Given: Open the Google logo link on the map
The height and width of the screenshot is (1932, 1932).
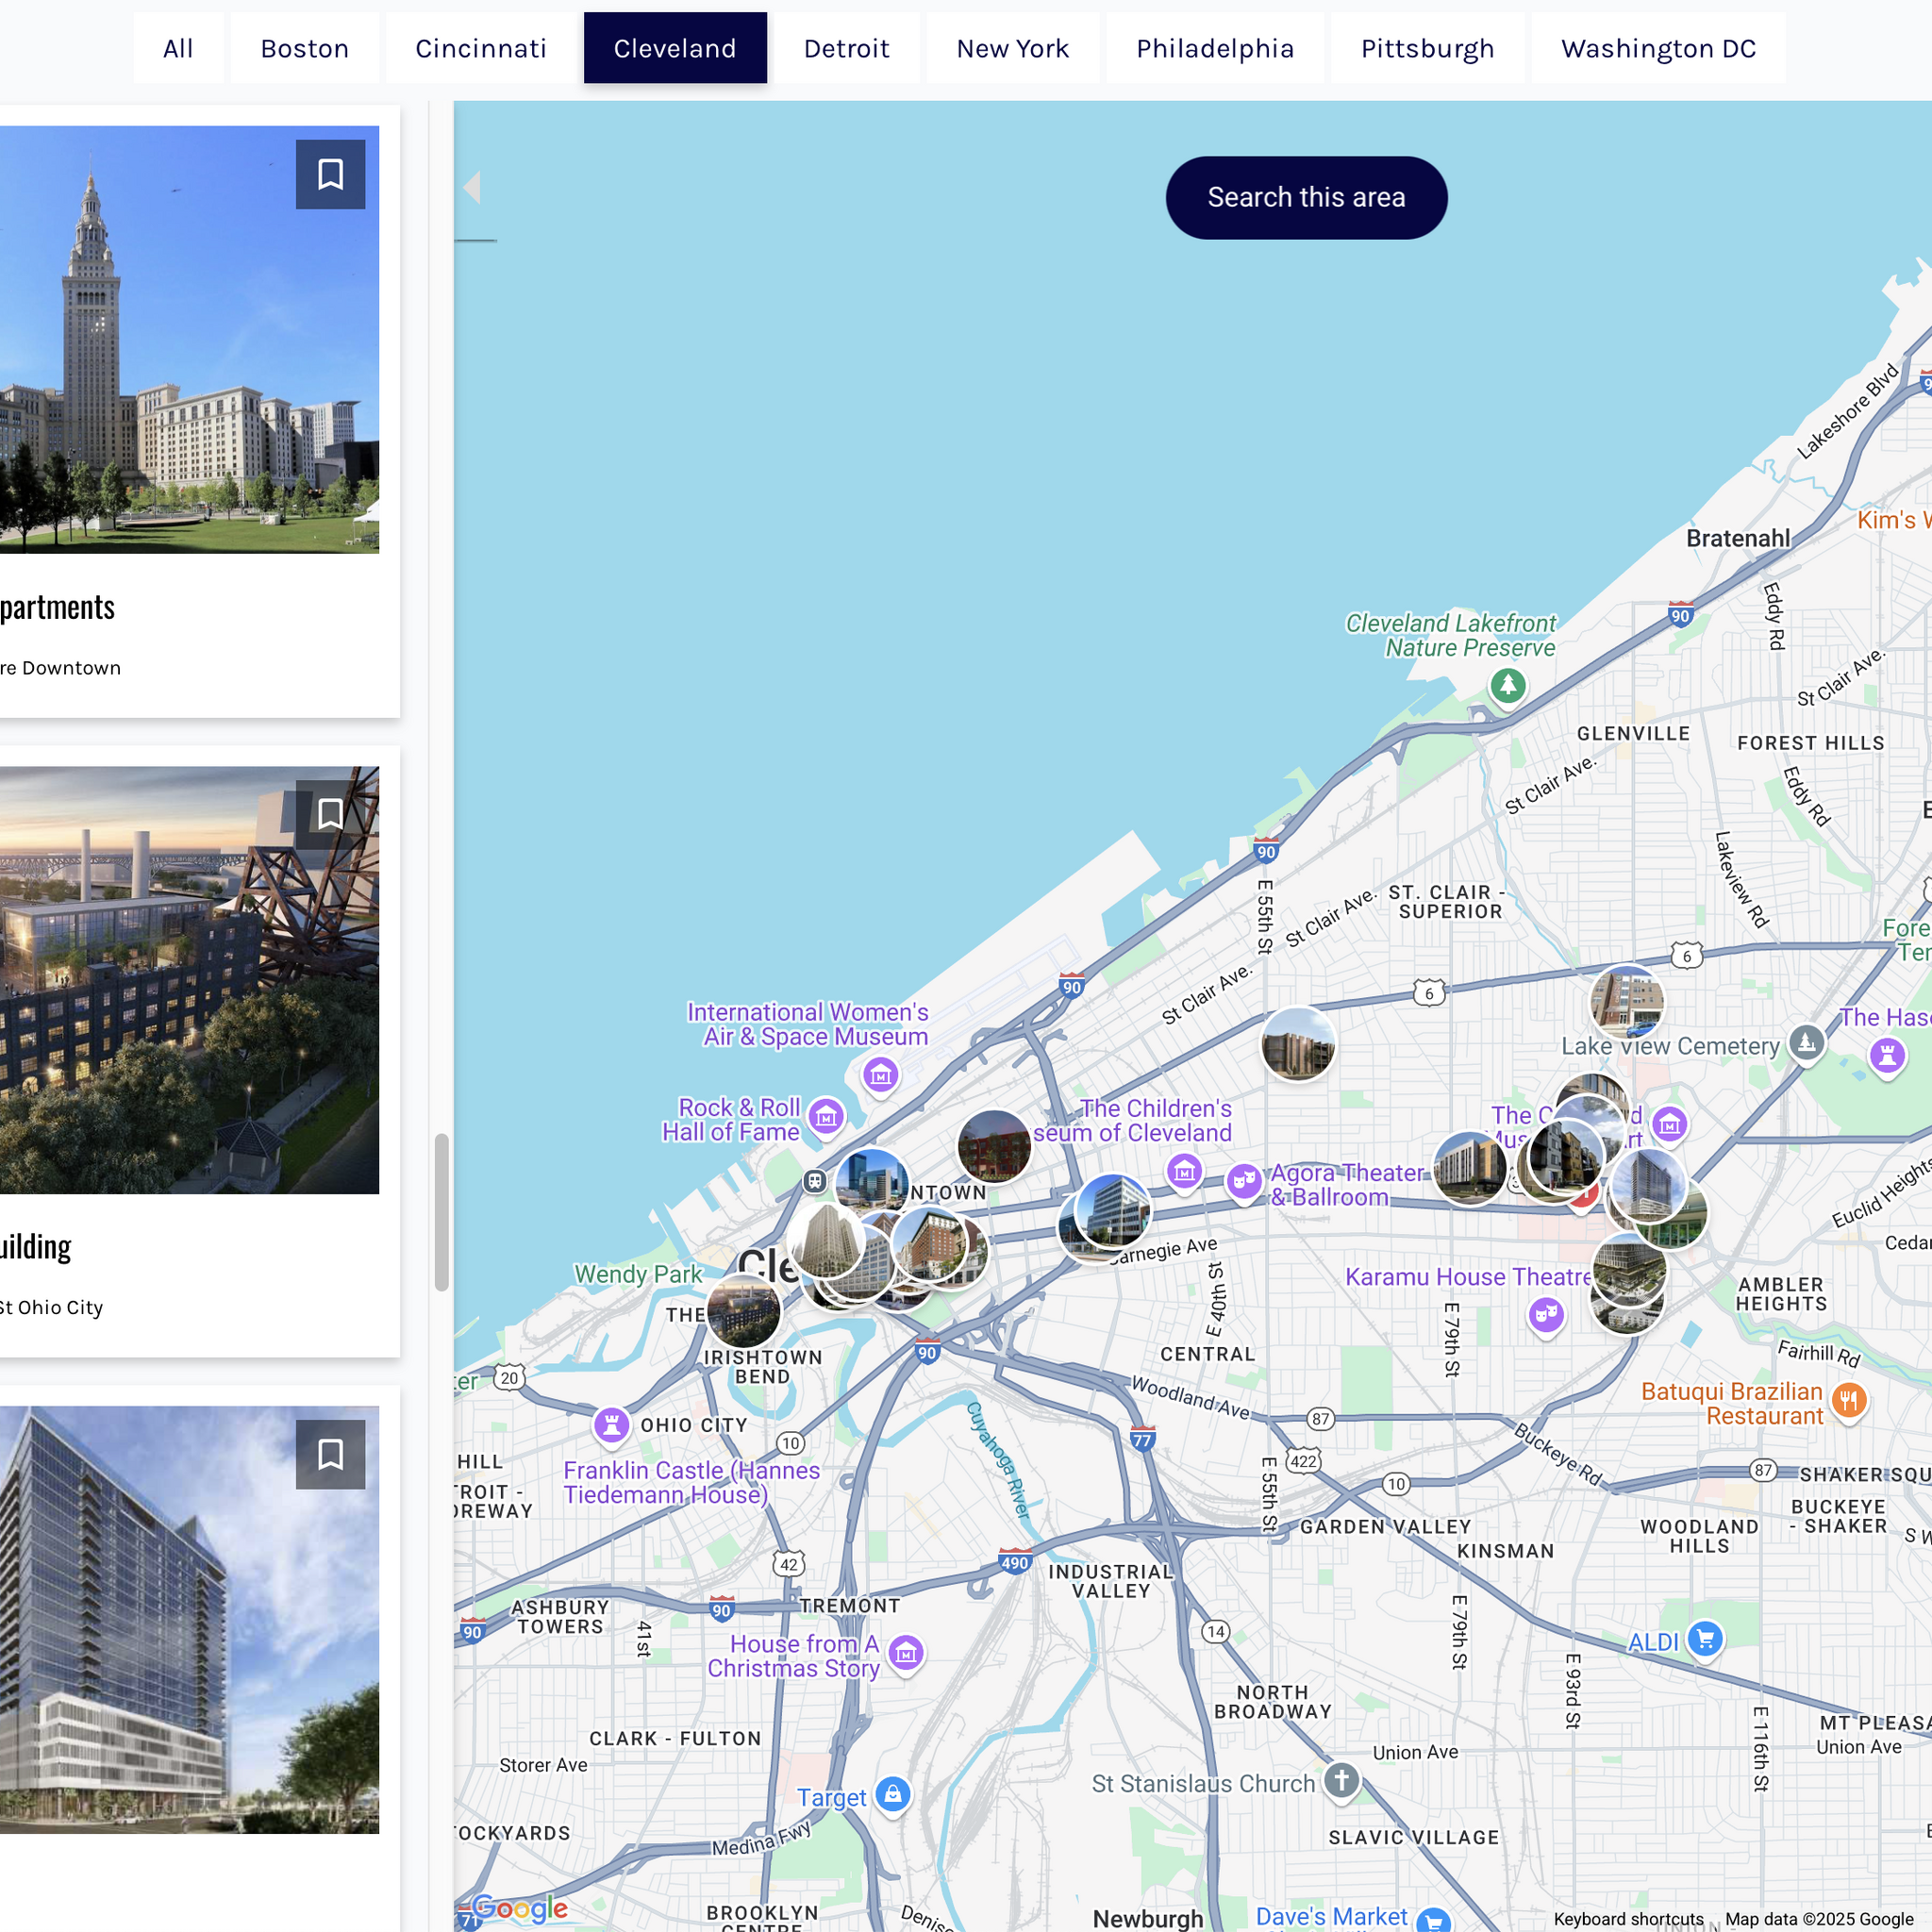Looking at the screenshot, I should tap(519, 1908).
